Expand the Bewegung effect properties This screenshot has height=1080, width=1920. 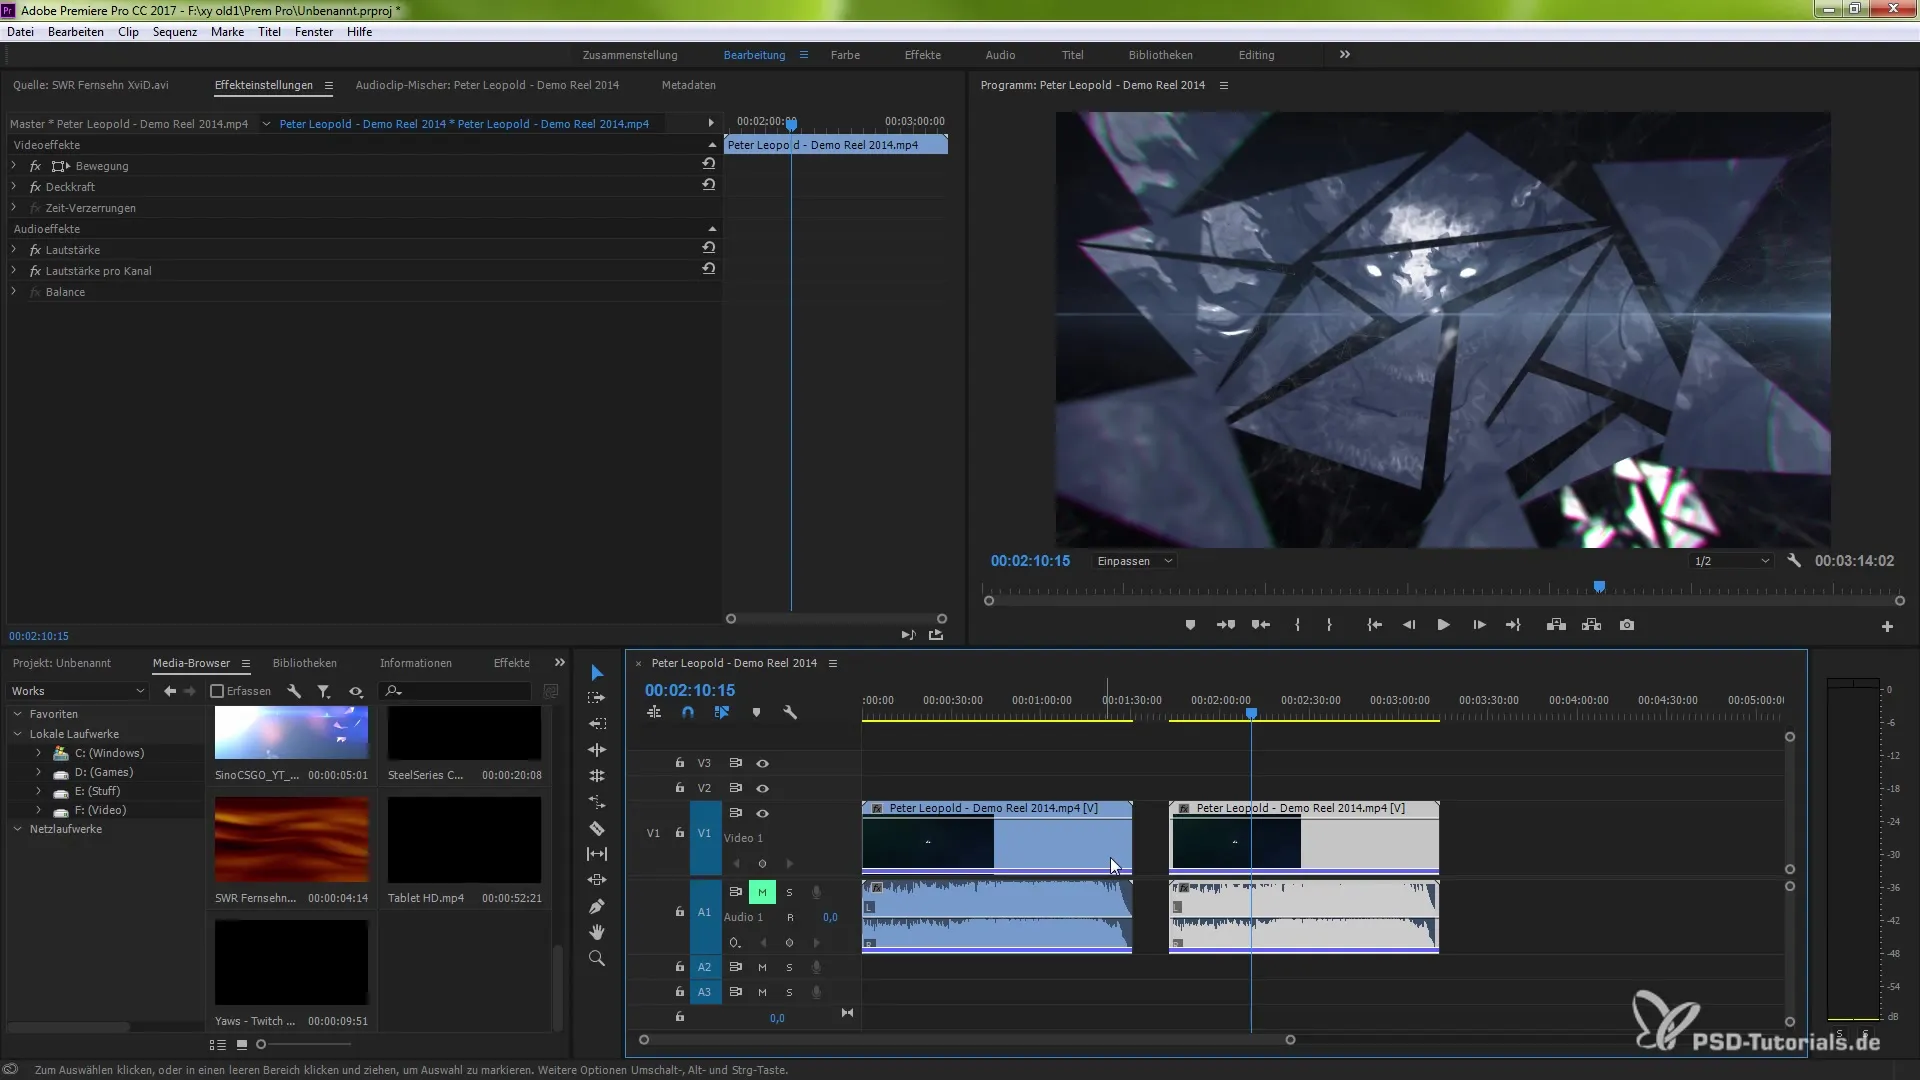[x=14, y=166]
